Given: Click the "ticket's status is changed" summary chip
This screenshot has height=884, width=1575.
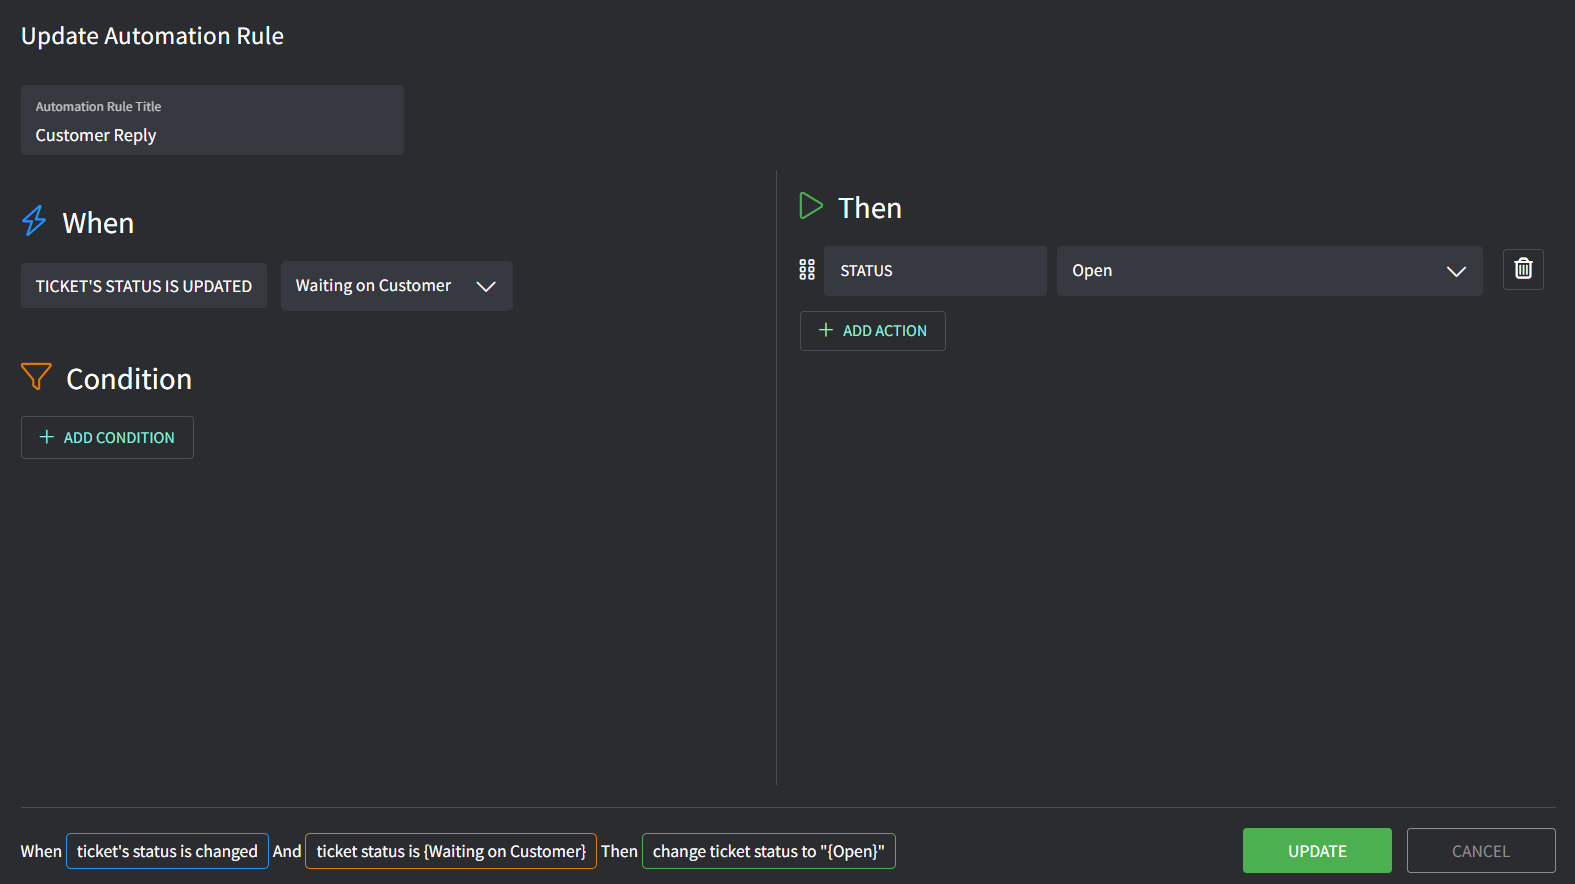Looking at the screenshot, I should point(167,851).
